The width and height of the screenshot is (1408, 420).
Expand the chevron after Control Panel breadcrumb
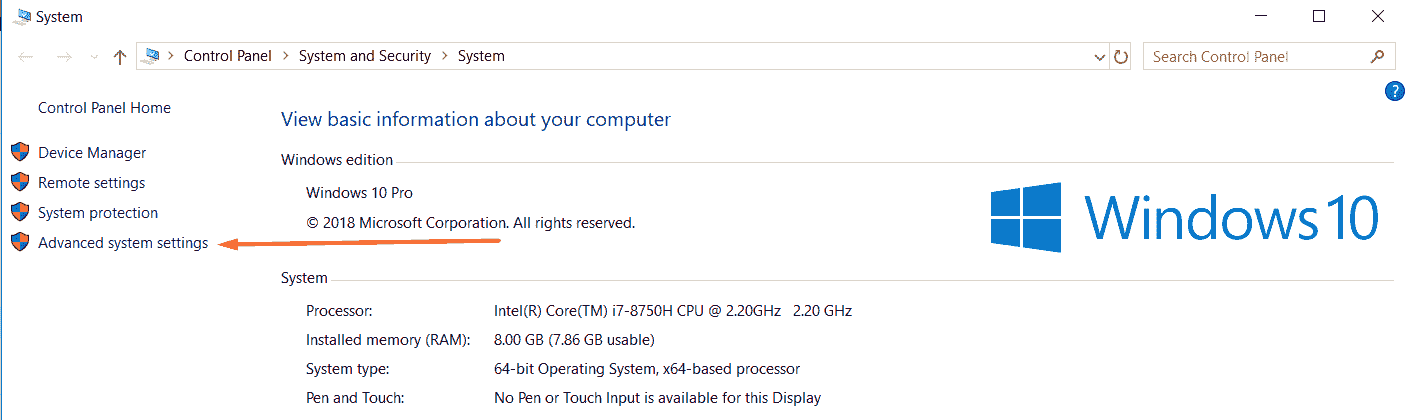click(x=285, y=56)
